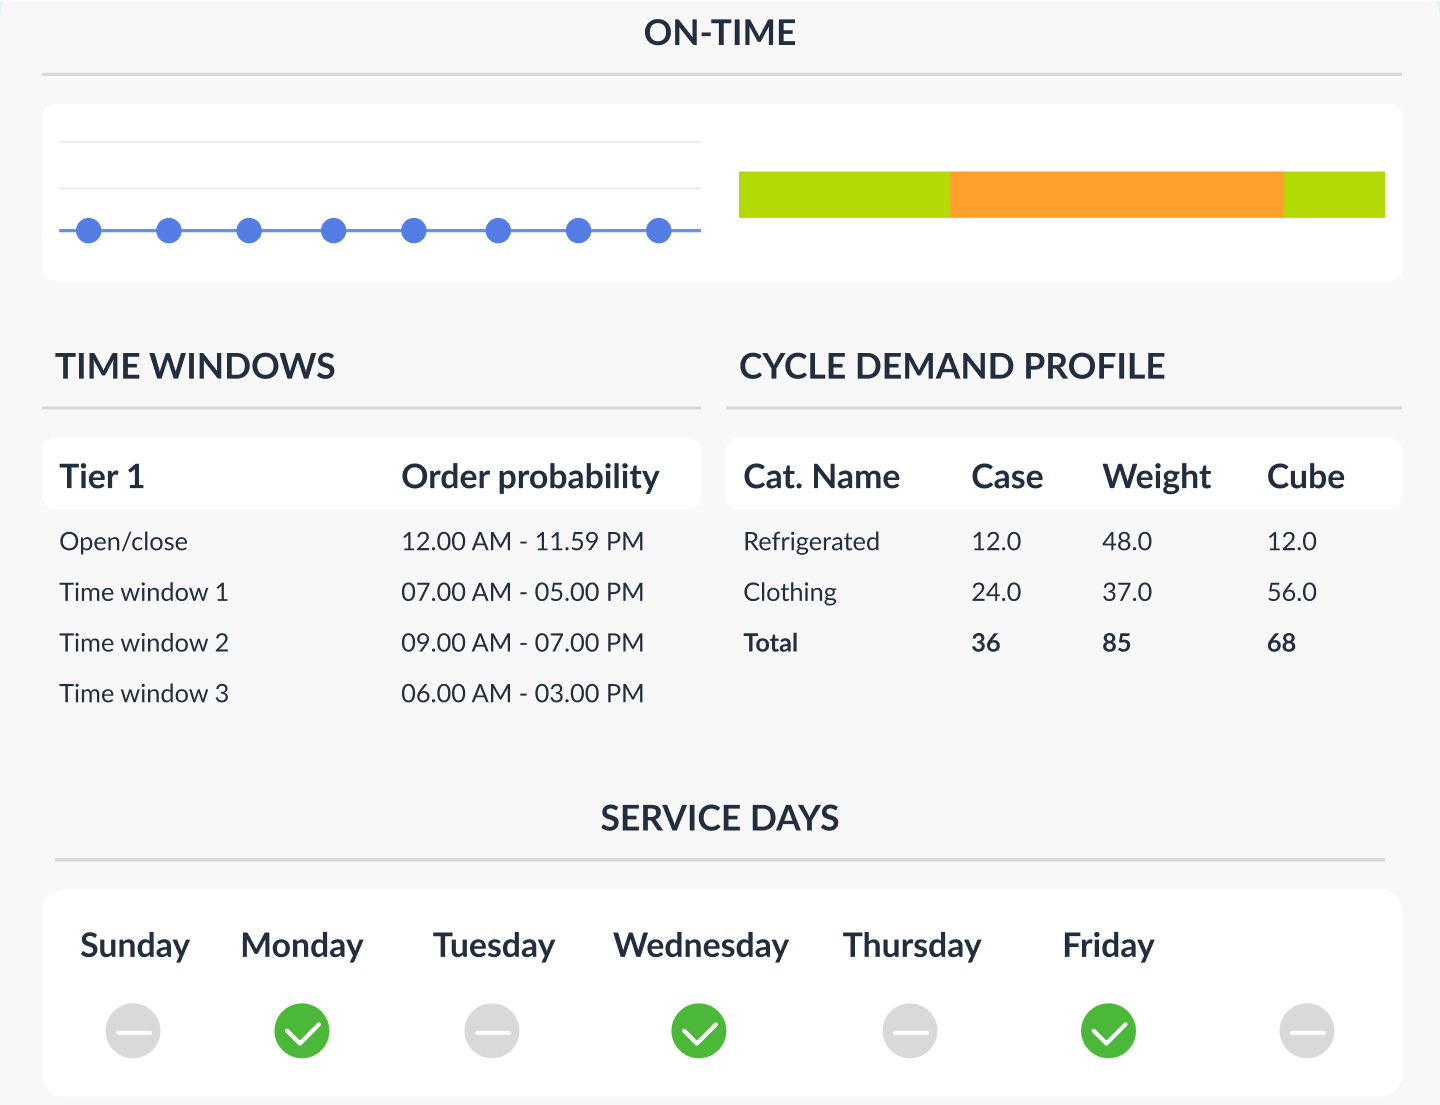This screenshot has height=1105, width=1440.
Task: Toggle the Wednesday green checkmark
Action: pos(699,1031)
